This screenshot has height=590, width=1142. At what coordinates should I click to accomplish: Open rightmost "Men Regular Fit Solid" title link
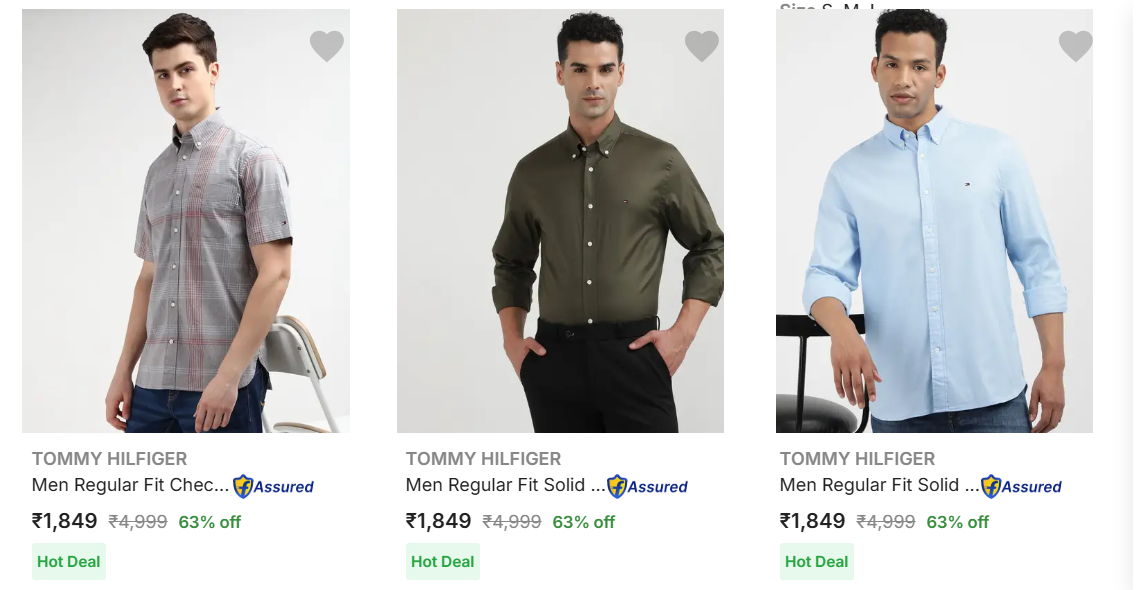(x=879, y=485)
